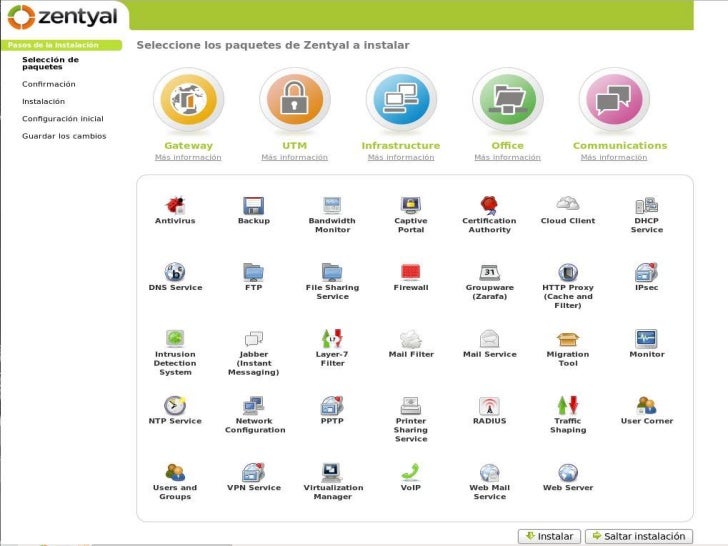Go to the Confirmación step
The height and width of the screenshot is (546, 728).
(49, 84)
